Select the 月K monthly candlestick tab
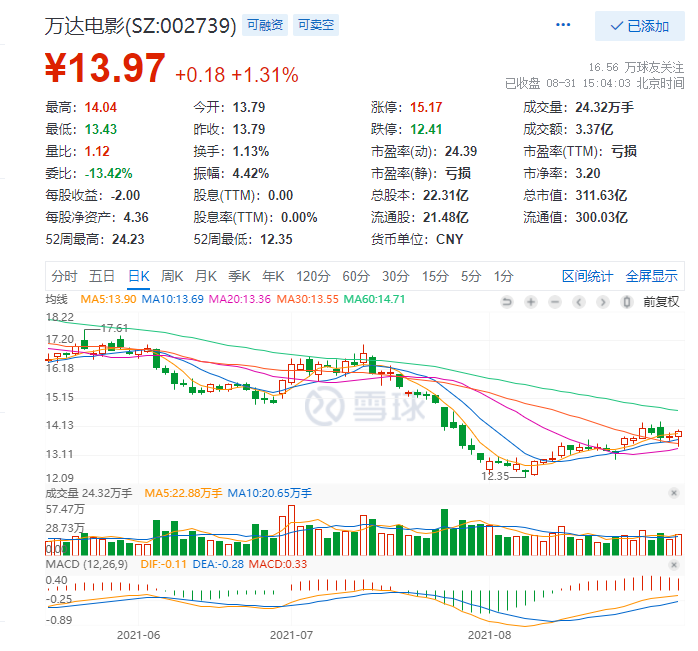 point(206,276)
